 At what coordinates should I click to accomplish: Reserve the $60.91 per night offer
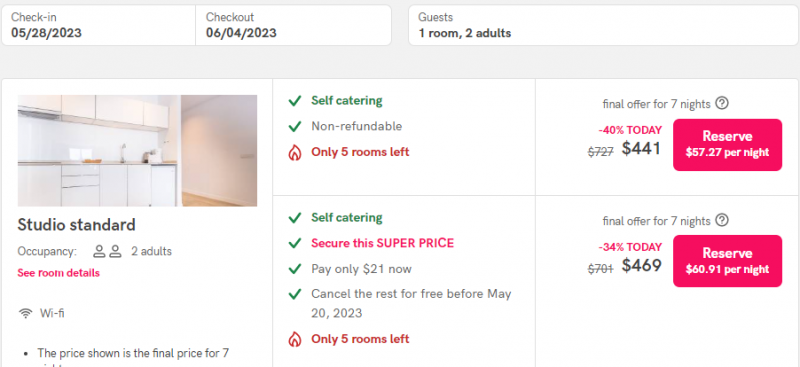click(x=727, y=261)
